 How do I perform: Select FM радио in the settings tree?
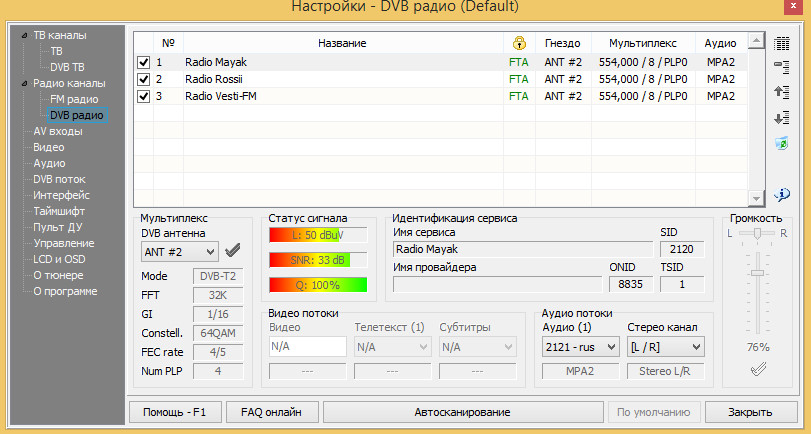pyautogui.click(x=74, y=100)
